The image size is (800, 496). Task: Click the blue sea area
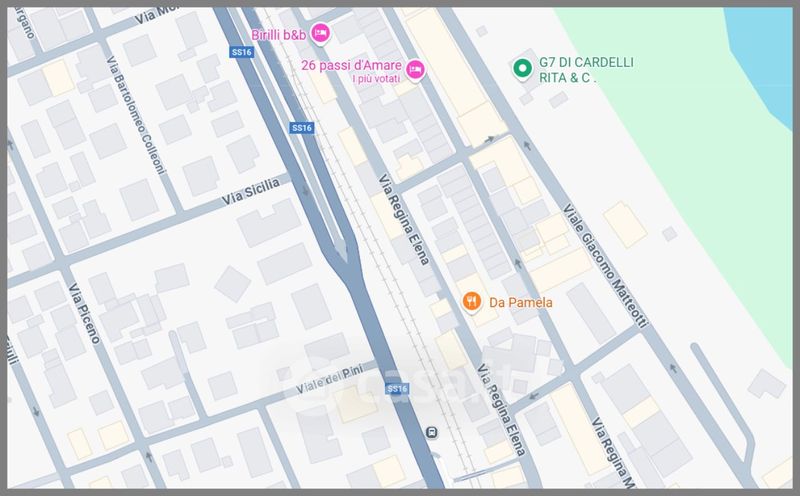[763, 51]
